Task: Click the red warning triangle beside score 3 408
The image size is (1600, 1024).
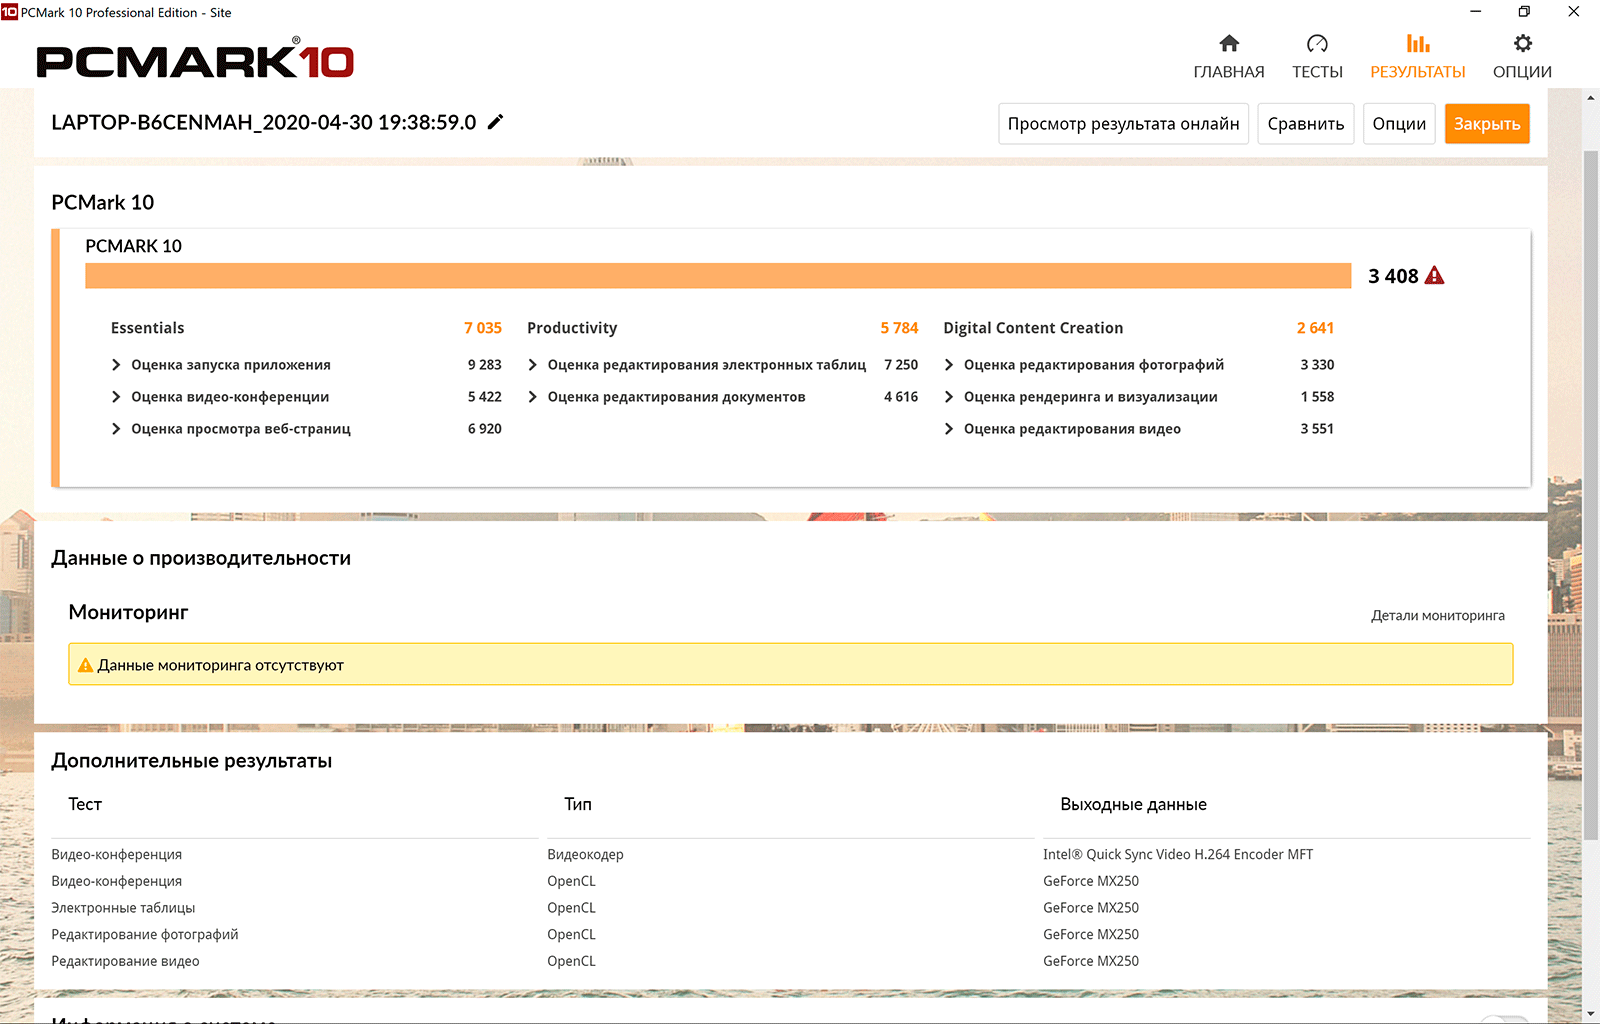Action: coord(1434,276)
